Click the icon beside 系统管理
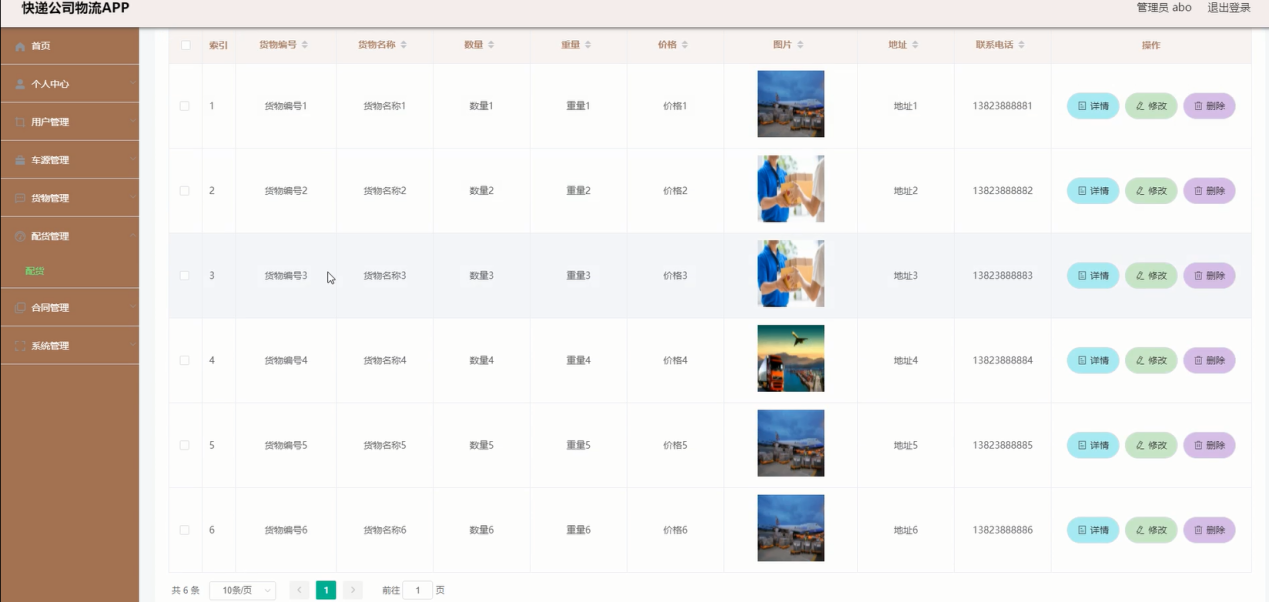The image size is (1269, 602). click(20, 346)
